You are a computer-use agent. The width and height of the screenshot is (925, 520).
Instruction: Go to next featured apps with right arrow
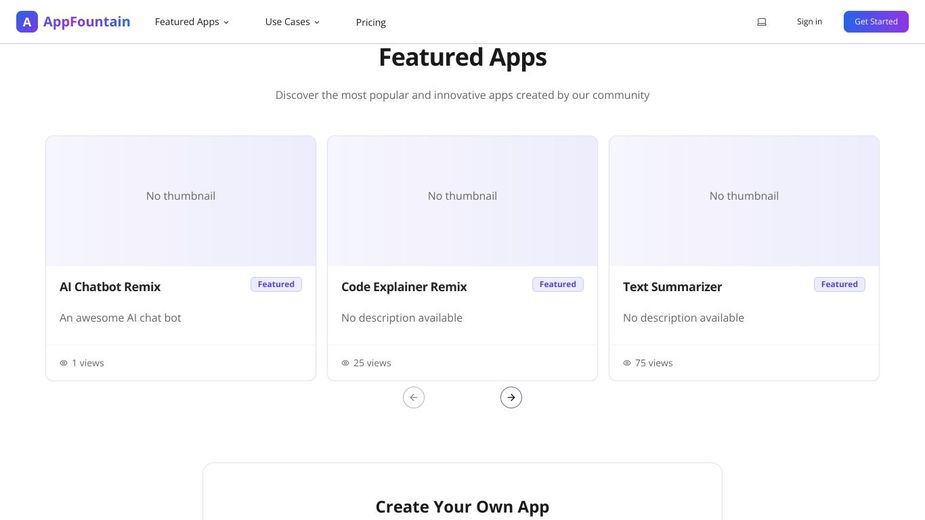tap(511, 397)
